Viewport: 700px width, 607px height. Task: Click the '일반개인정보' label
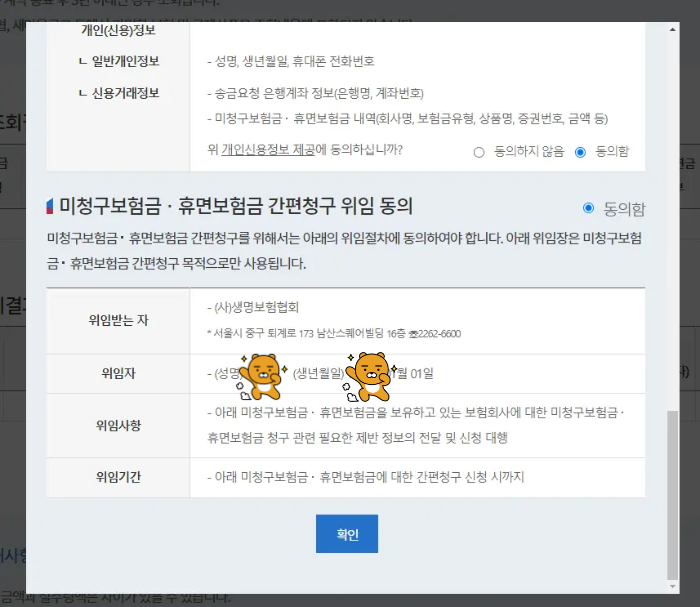[125, 61]
